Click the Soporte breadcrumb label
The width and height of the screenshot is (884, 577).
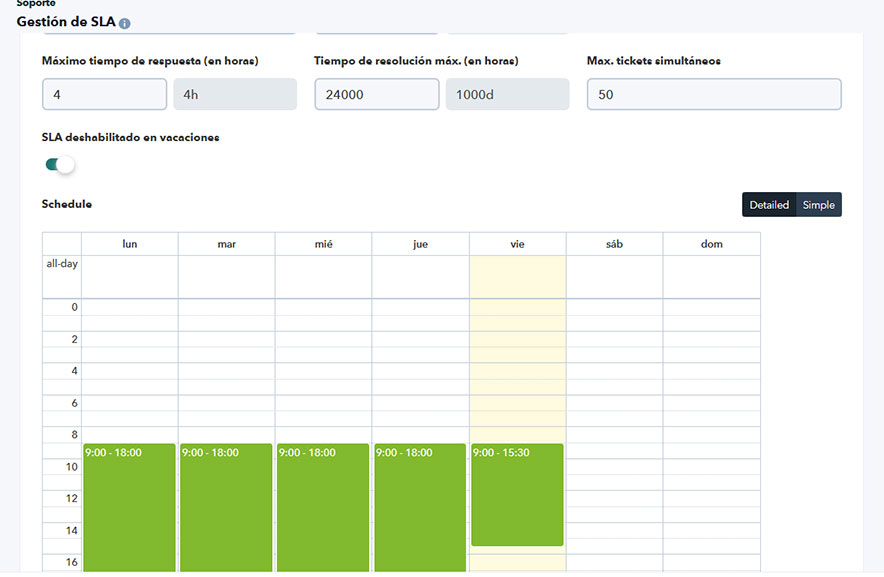(34, 4)
